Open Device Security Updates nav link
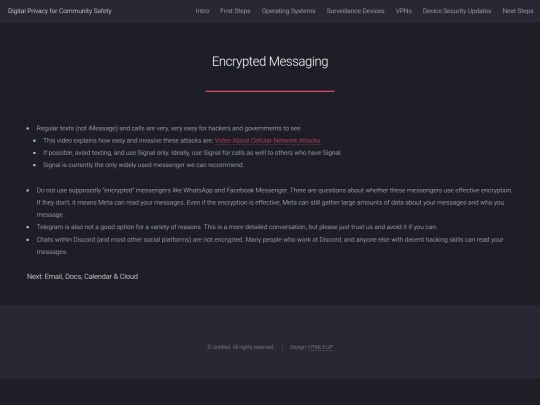The height and width of the screenshot is (405, 540). pos(457,11)
